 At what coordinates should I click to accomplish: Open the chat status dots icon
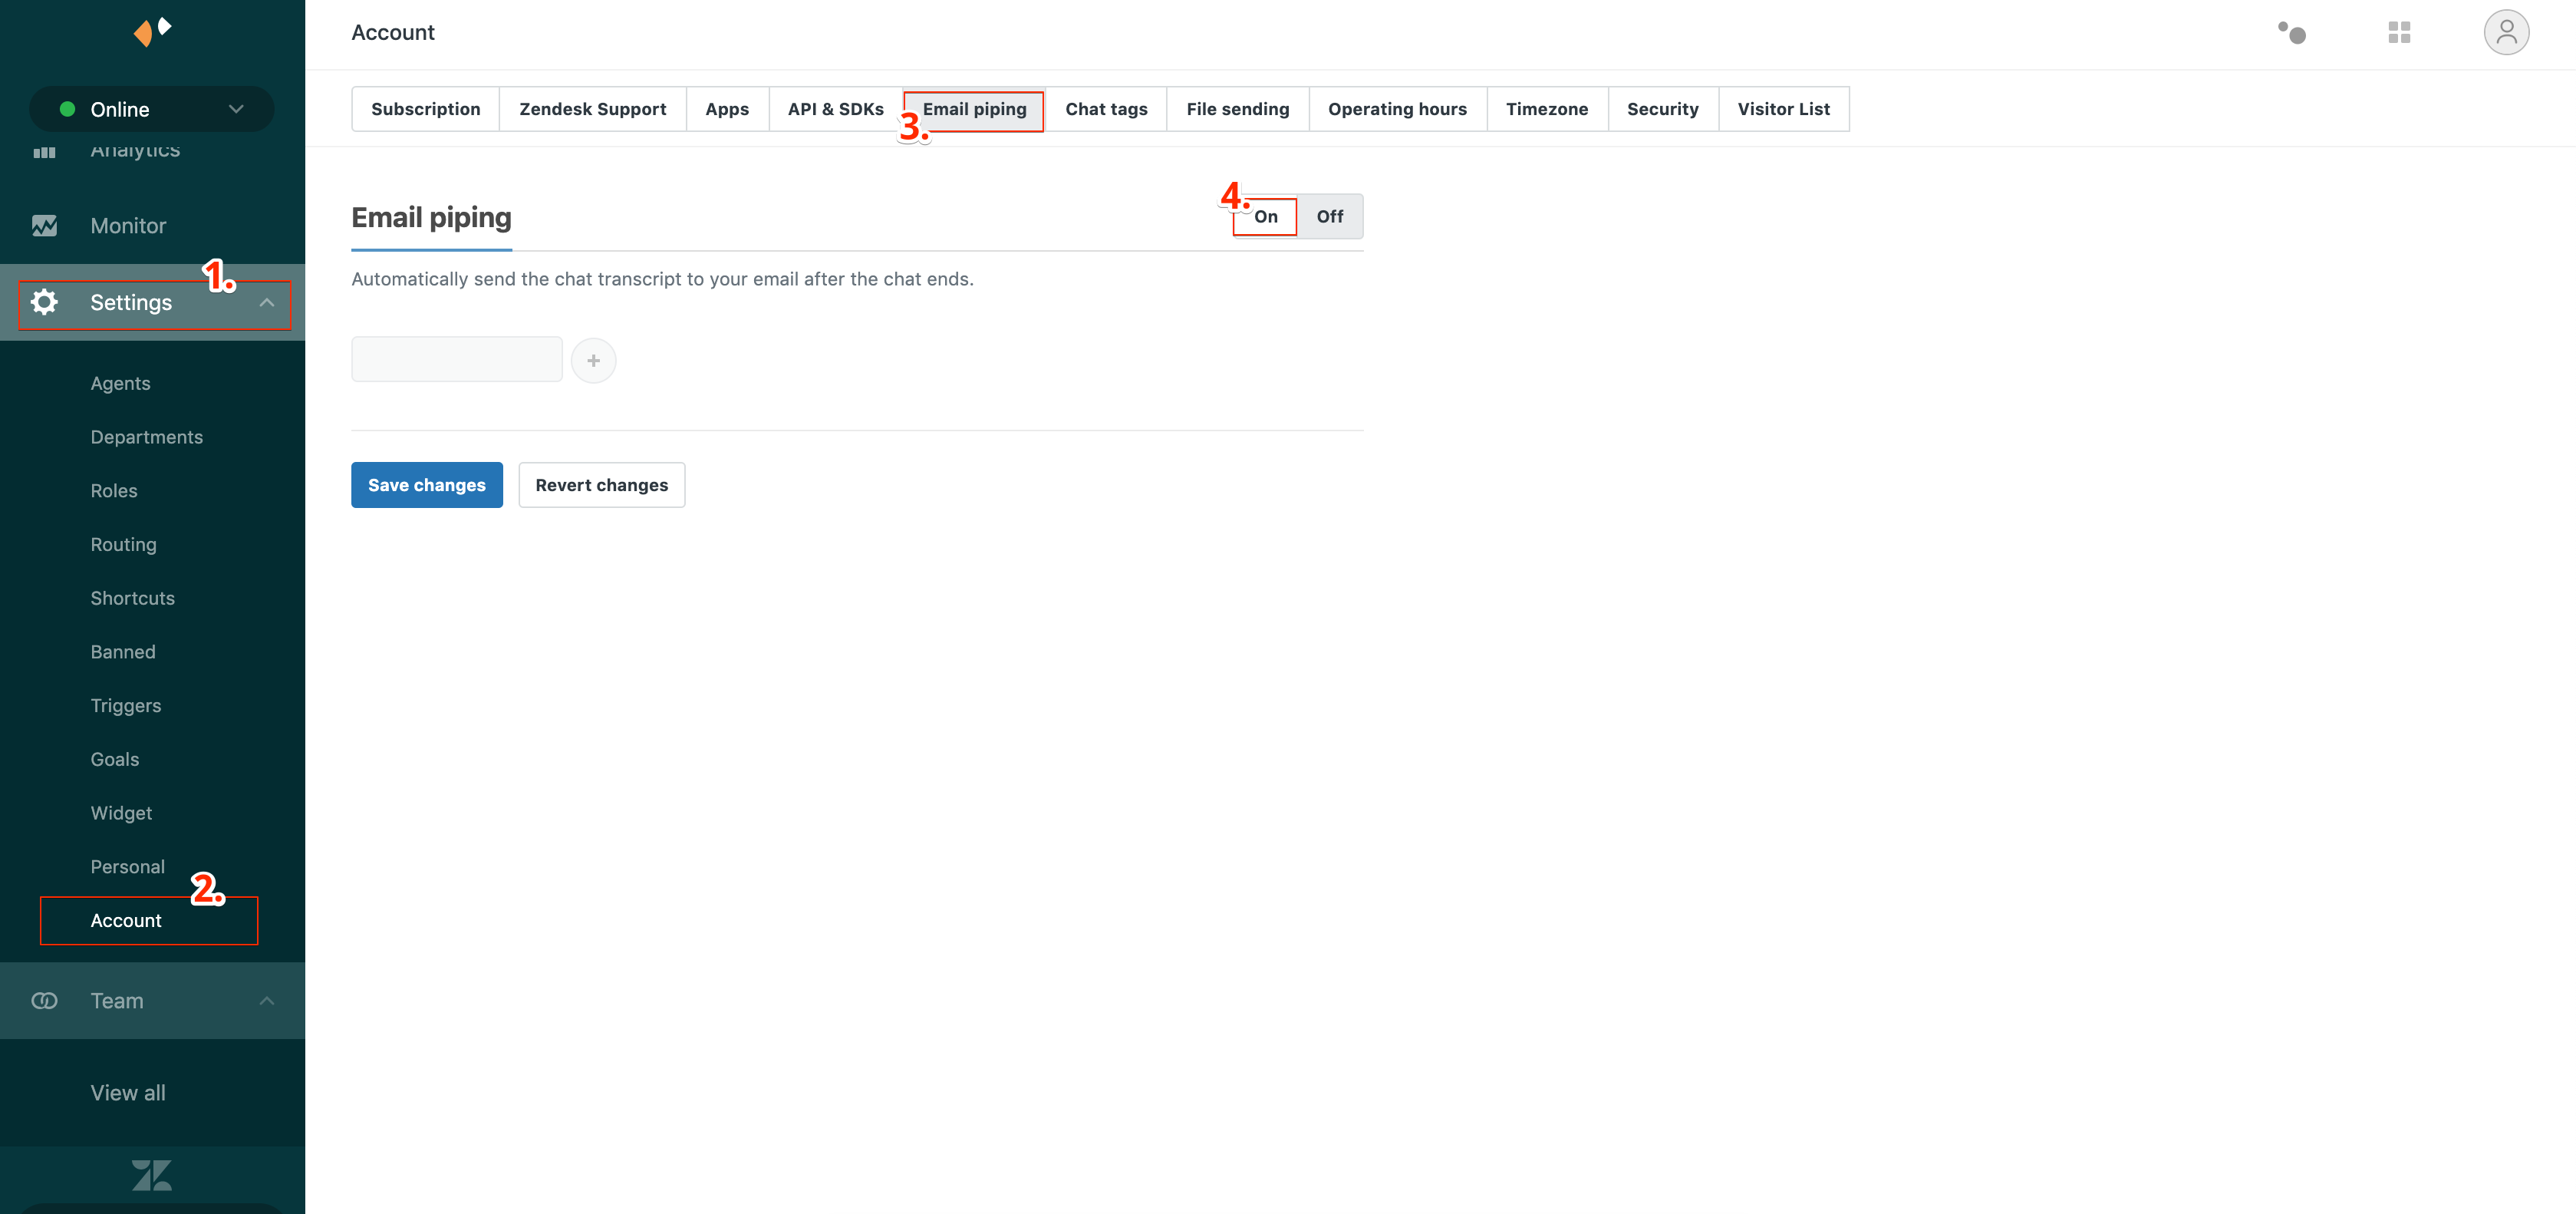point(2292,33)
